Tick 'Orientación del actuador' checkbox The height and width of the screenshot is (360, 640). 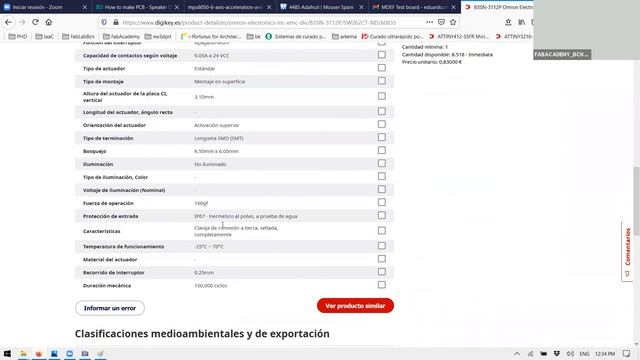[x=382, y=124]
